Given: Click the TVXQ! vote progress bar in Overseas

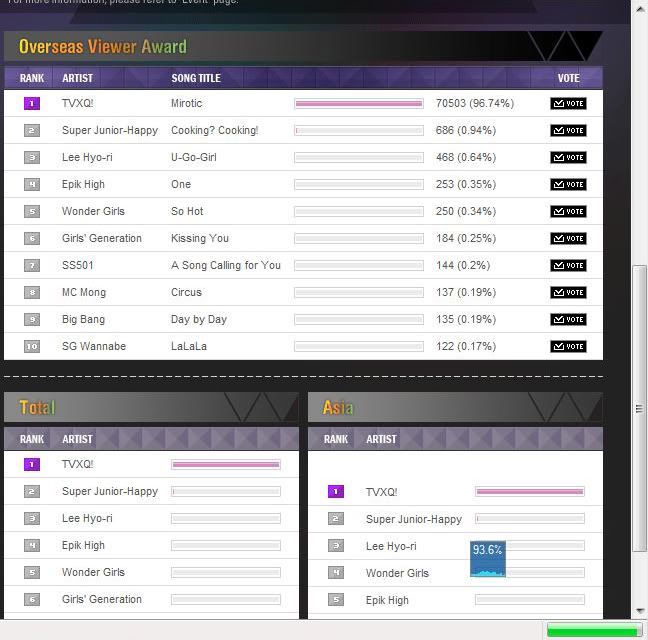Looking at the screenshot, I should click(x=359, y=103).
